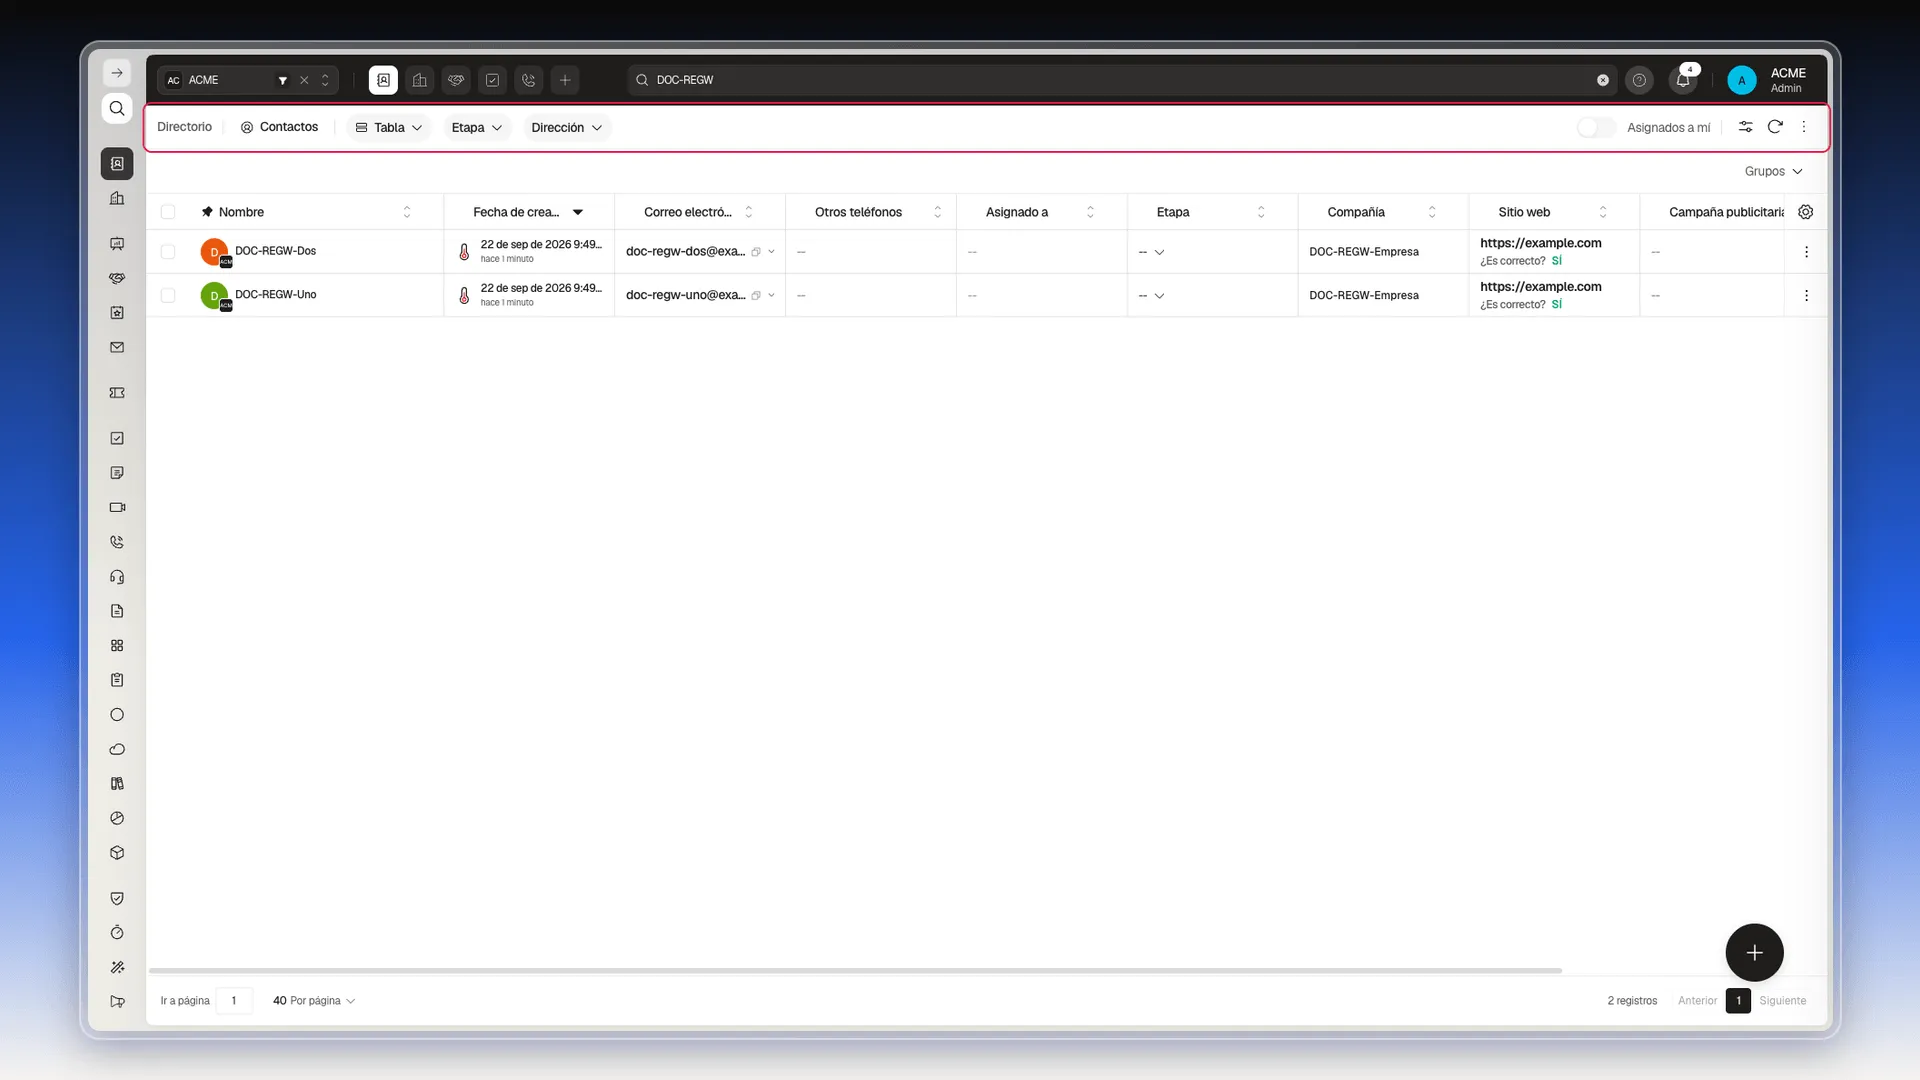The width and height of the screenshot is (1920, 1080).
Task: Open the mail envelope icon in left sidebar
Action: tap(117, 348)
